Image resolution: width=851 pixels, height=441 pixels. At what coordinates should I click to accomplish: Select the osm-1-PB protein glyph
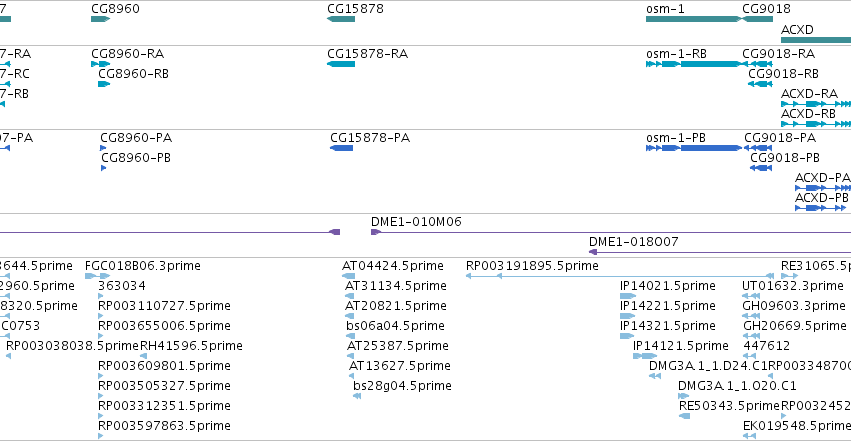(x=694, y=148)
